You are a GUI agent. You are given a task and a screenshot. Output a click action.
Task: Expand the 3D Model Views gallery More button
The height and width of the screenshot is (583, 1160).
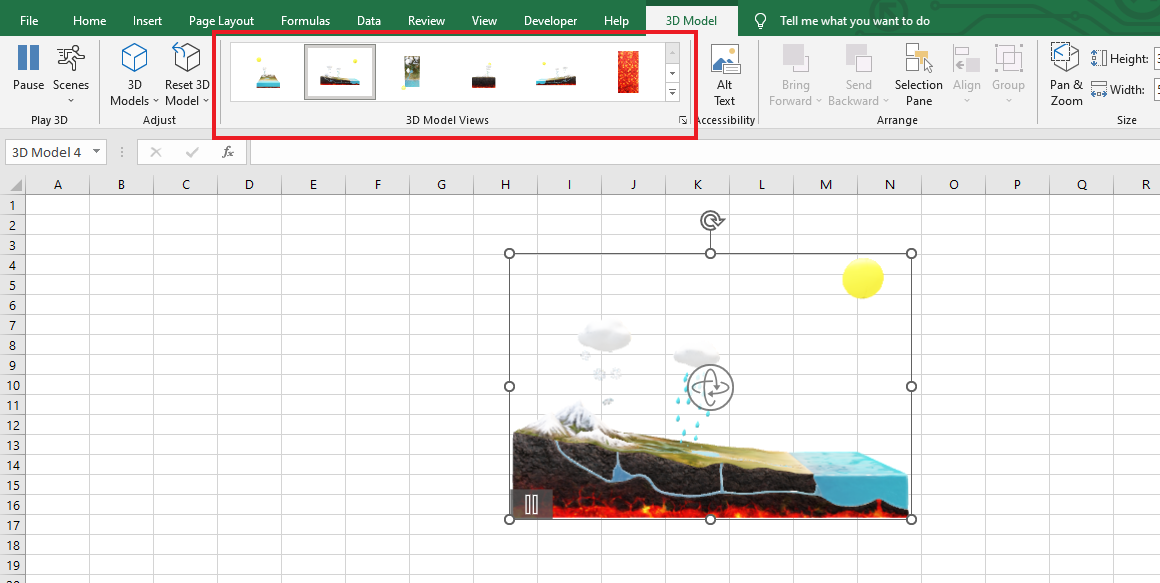[x=672, y=91]
